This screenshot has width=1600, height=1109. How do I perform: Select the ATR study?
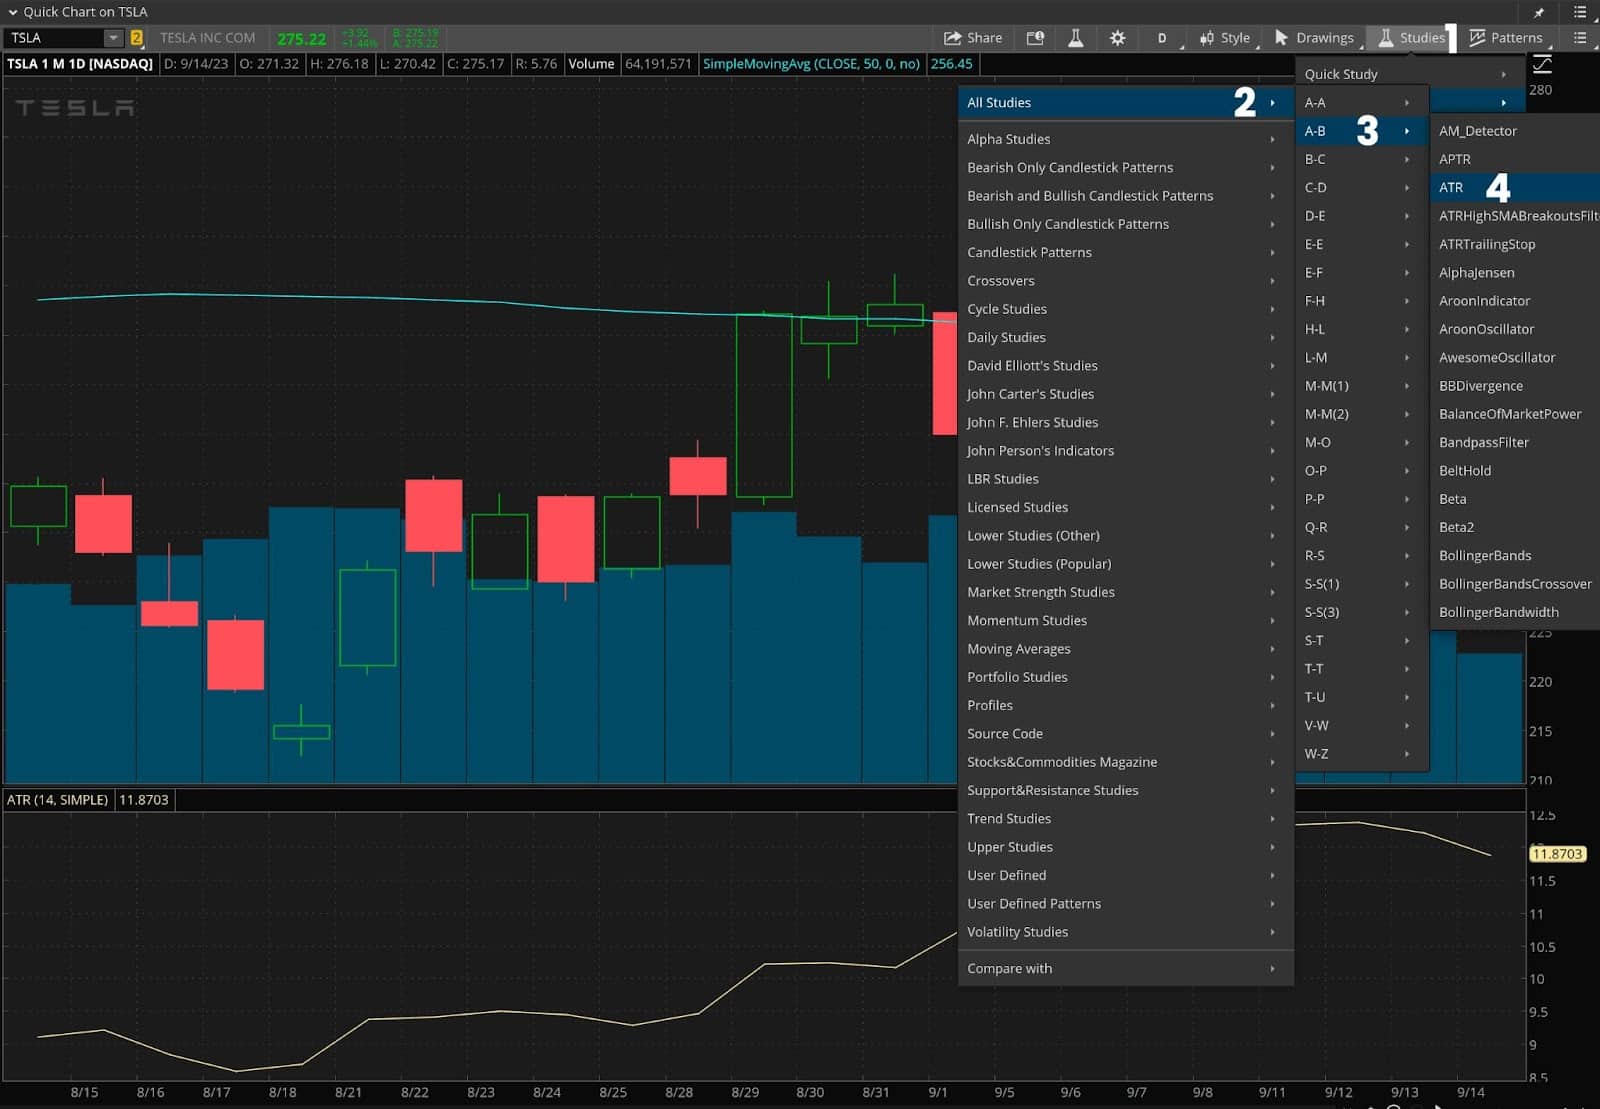coord(1516,187)
